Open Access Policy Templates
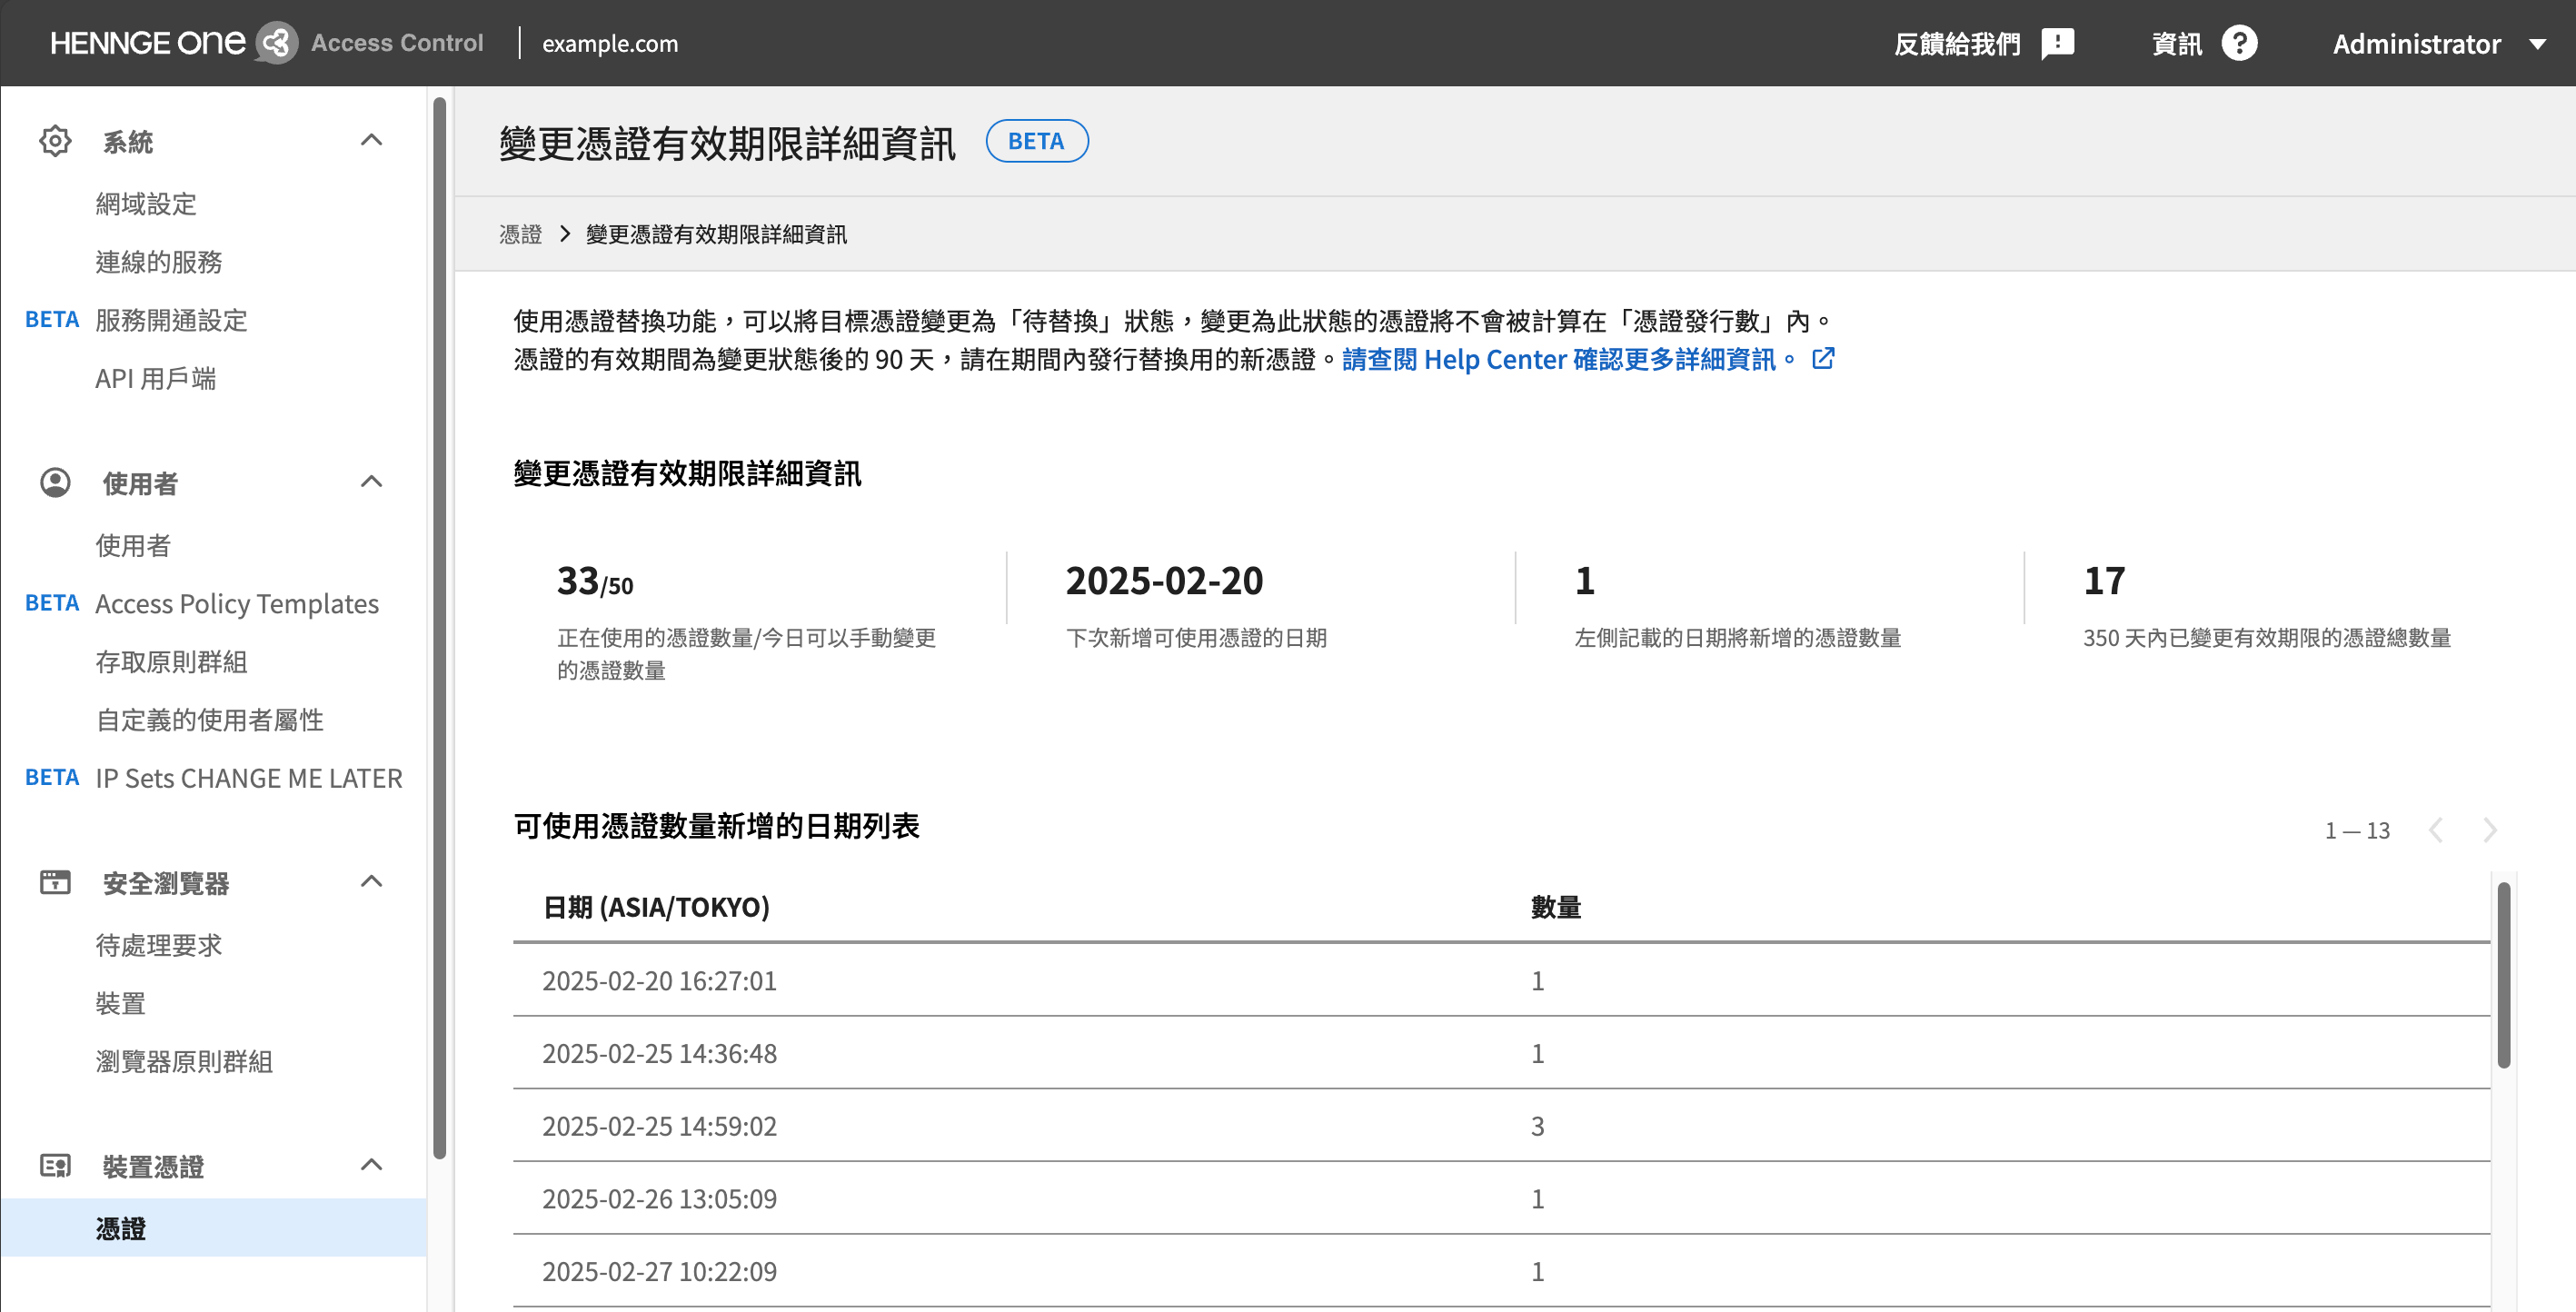 [237, 603]
